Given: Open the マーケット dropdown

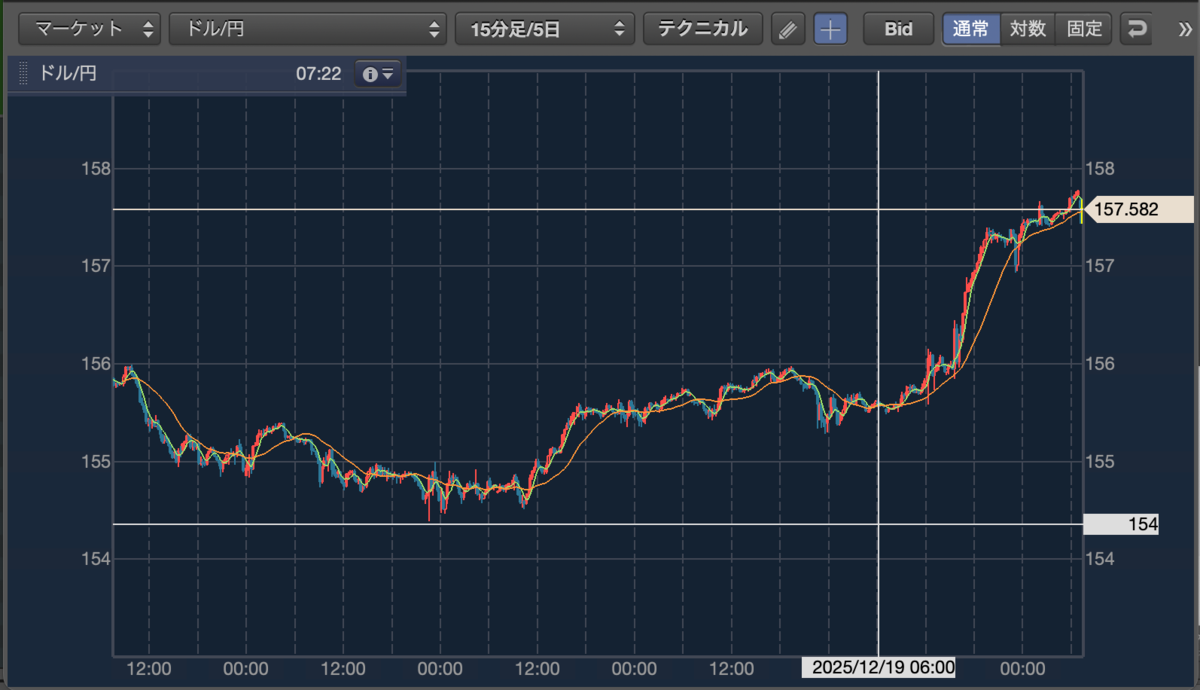Looking at the screenshot, I should (x=91, y=29).
